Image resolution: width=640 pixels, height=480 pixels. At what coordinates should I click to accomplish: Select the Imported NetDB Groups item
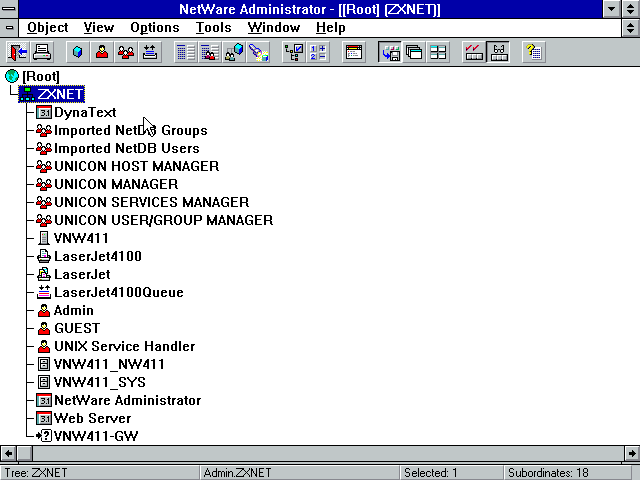(122, 130)
